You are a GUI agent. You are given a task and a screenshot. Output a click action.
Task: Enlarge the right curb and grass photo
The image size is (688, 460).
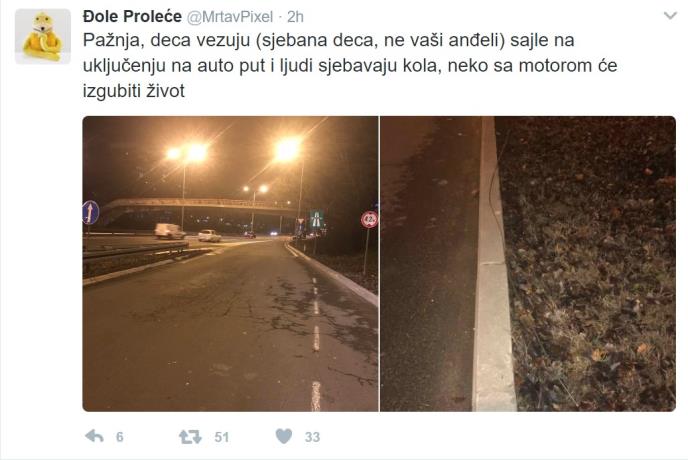point(528,264)
